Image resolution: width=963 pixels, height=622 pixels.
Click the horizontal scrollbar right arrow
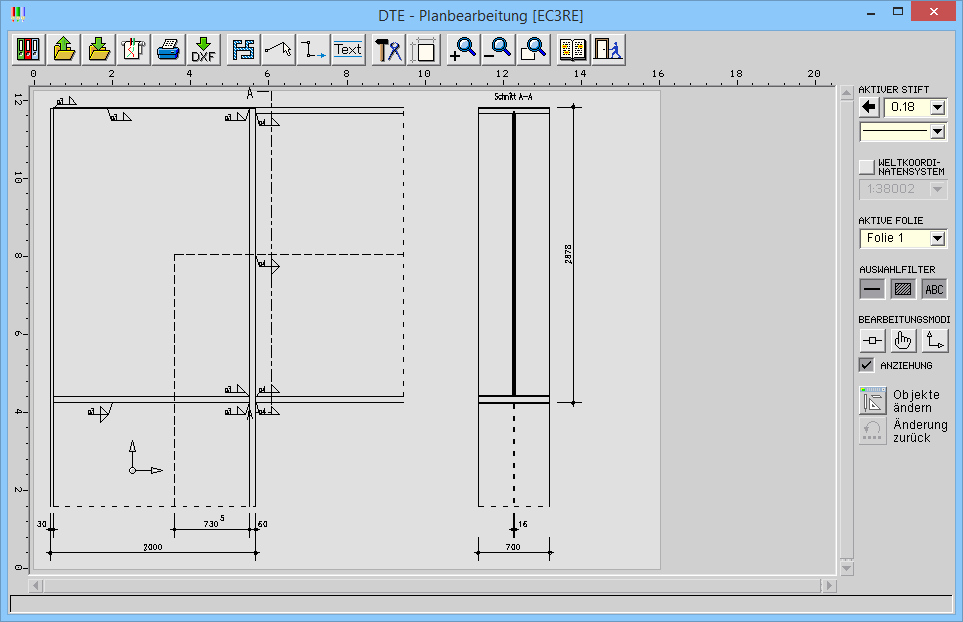click(x=828, y=585)
